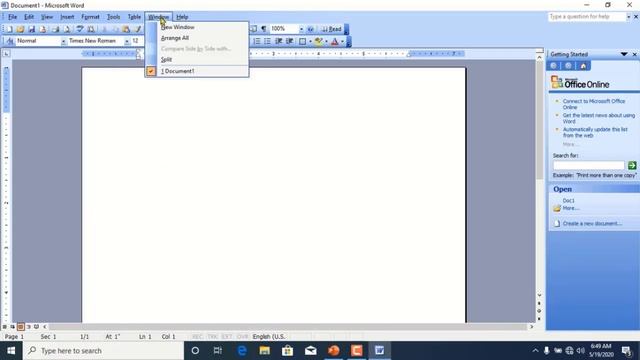Open the Font Color dropdown arrow
This screenshot has height=360, width=640.
tap(342, 41)
